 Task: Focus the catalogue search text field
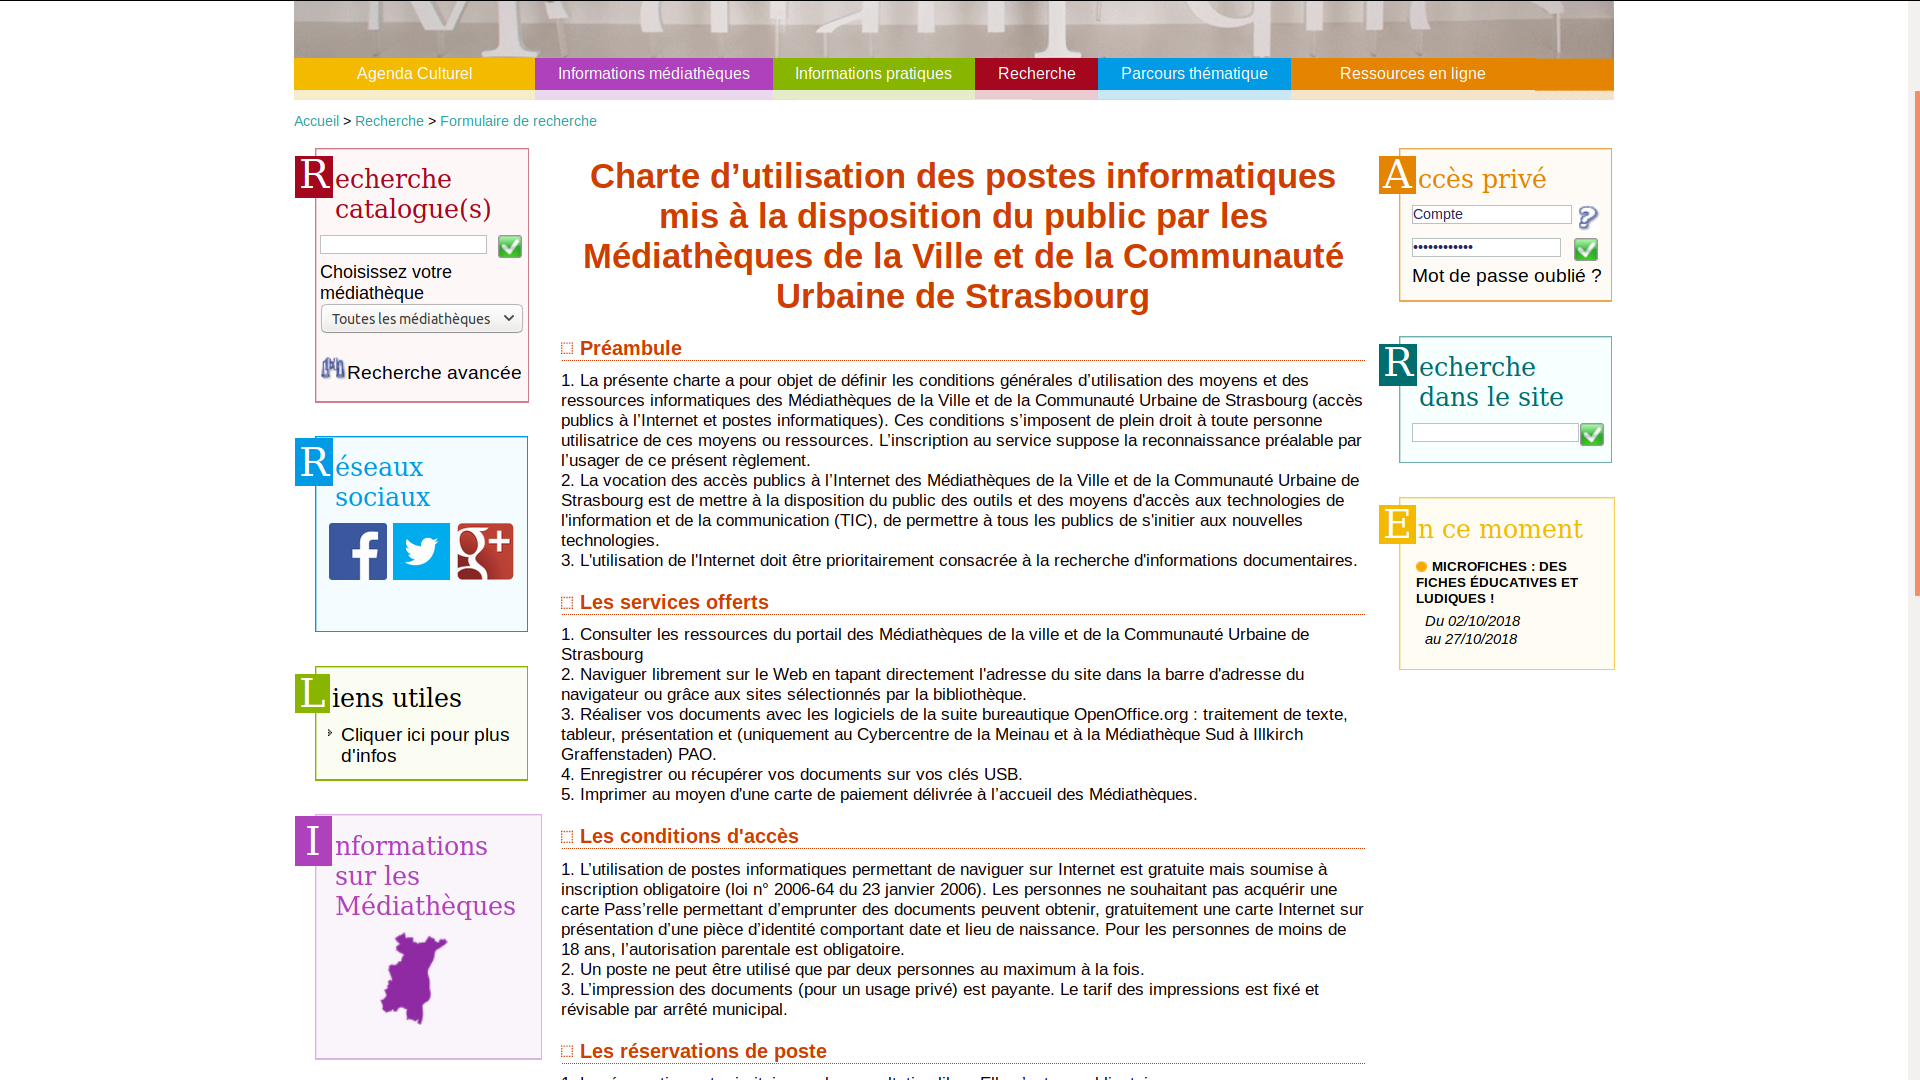point(403,245)
